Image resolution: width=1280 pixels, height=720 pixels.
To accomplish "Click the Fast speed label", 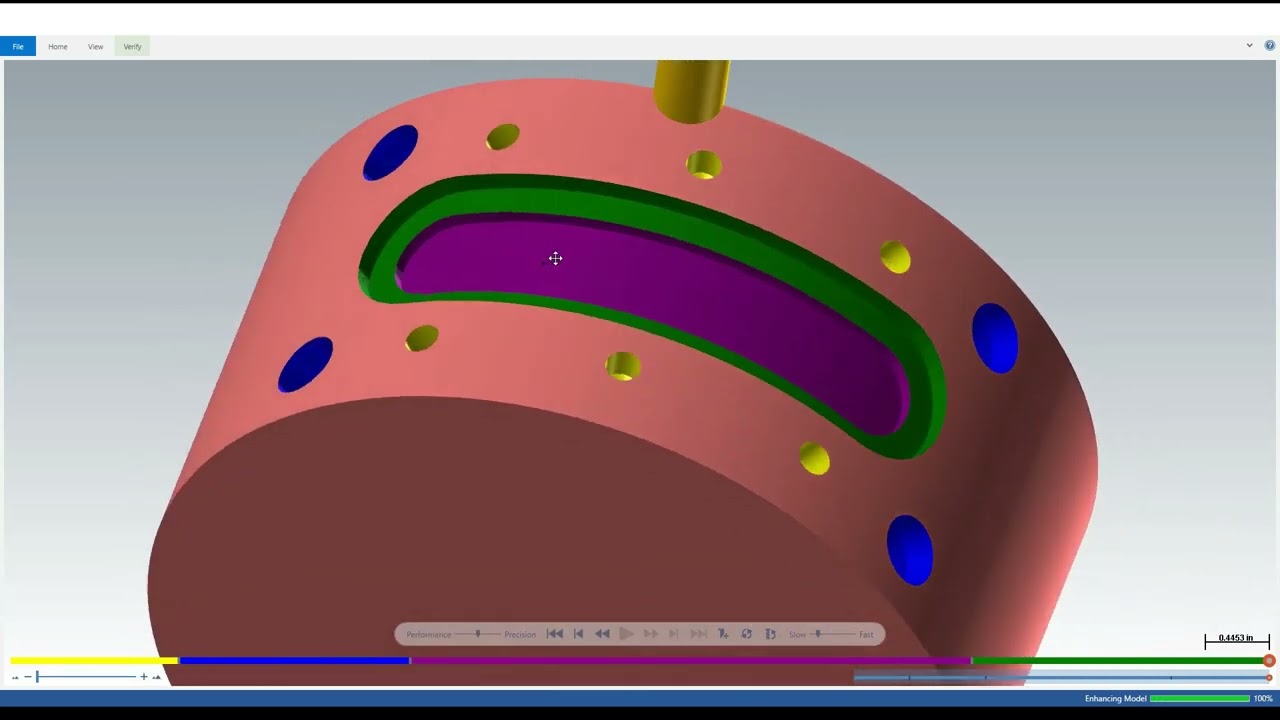I will pyautogui.click(x=866, y=635).
